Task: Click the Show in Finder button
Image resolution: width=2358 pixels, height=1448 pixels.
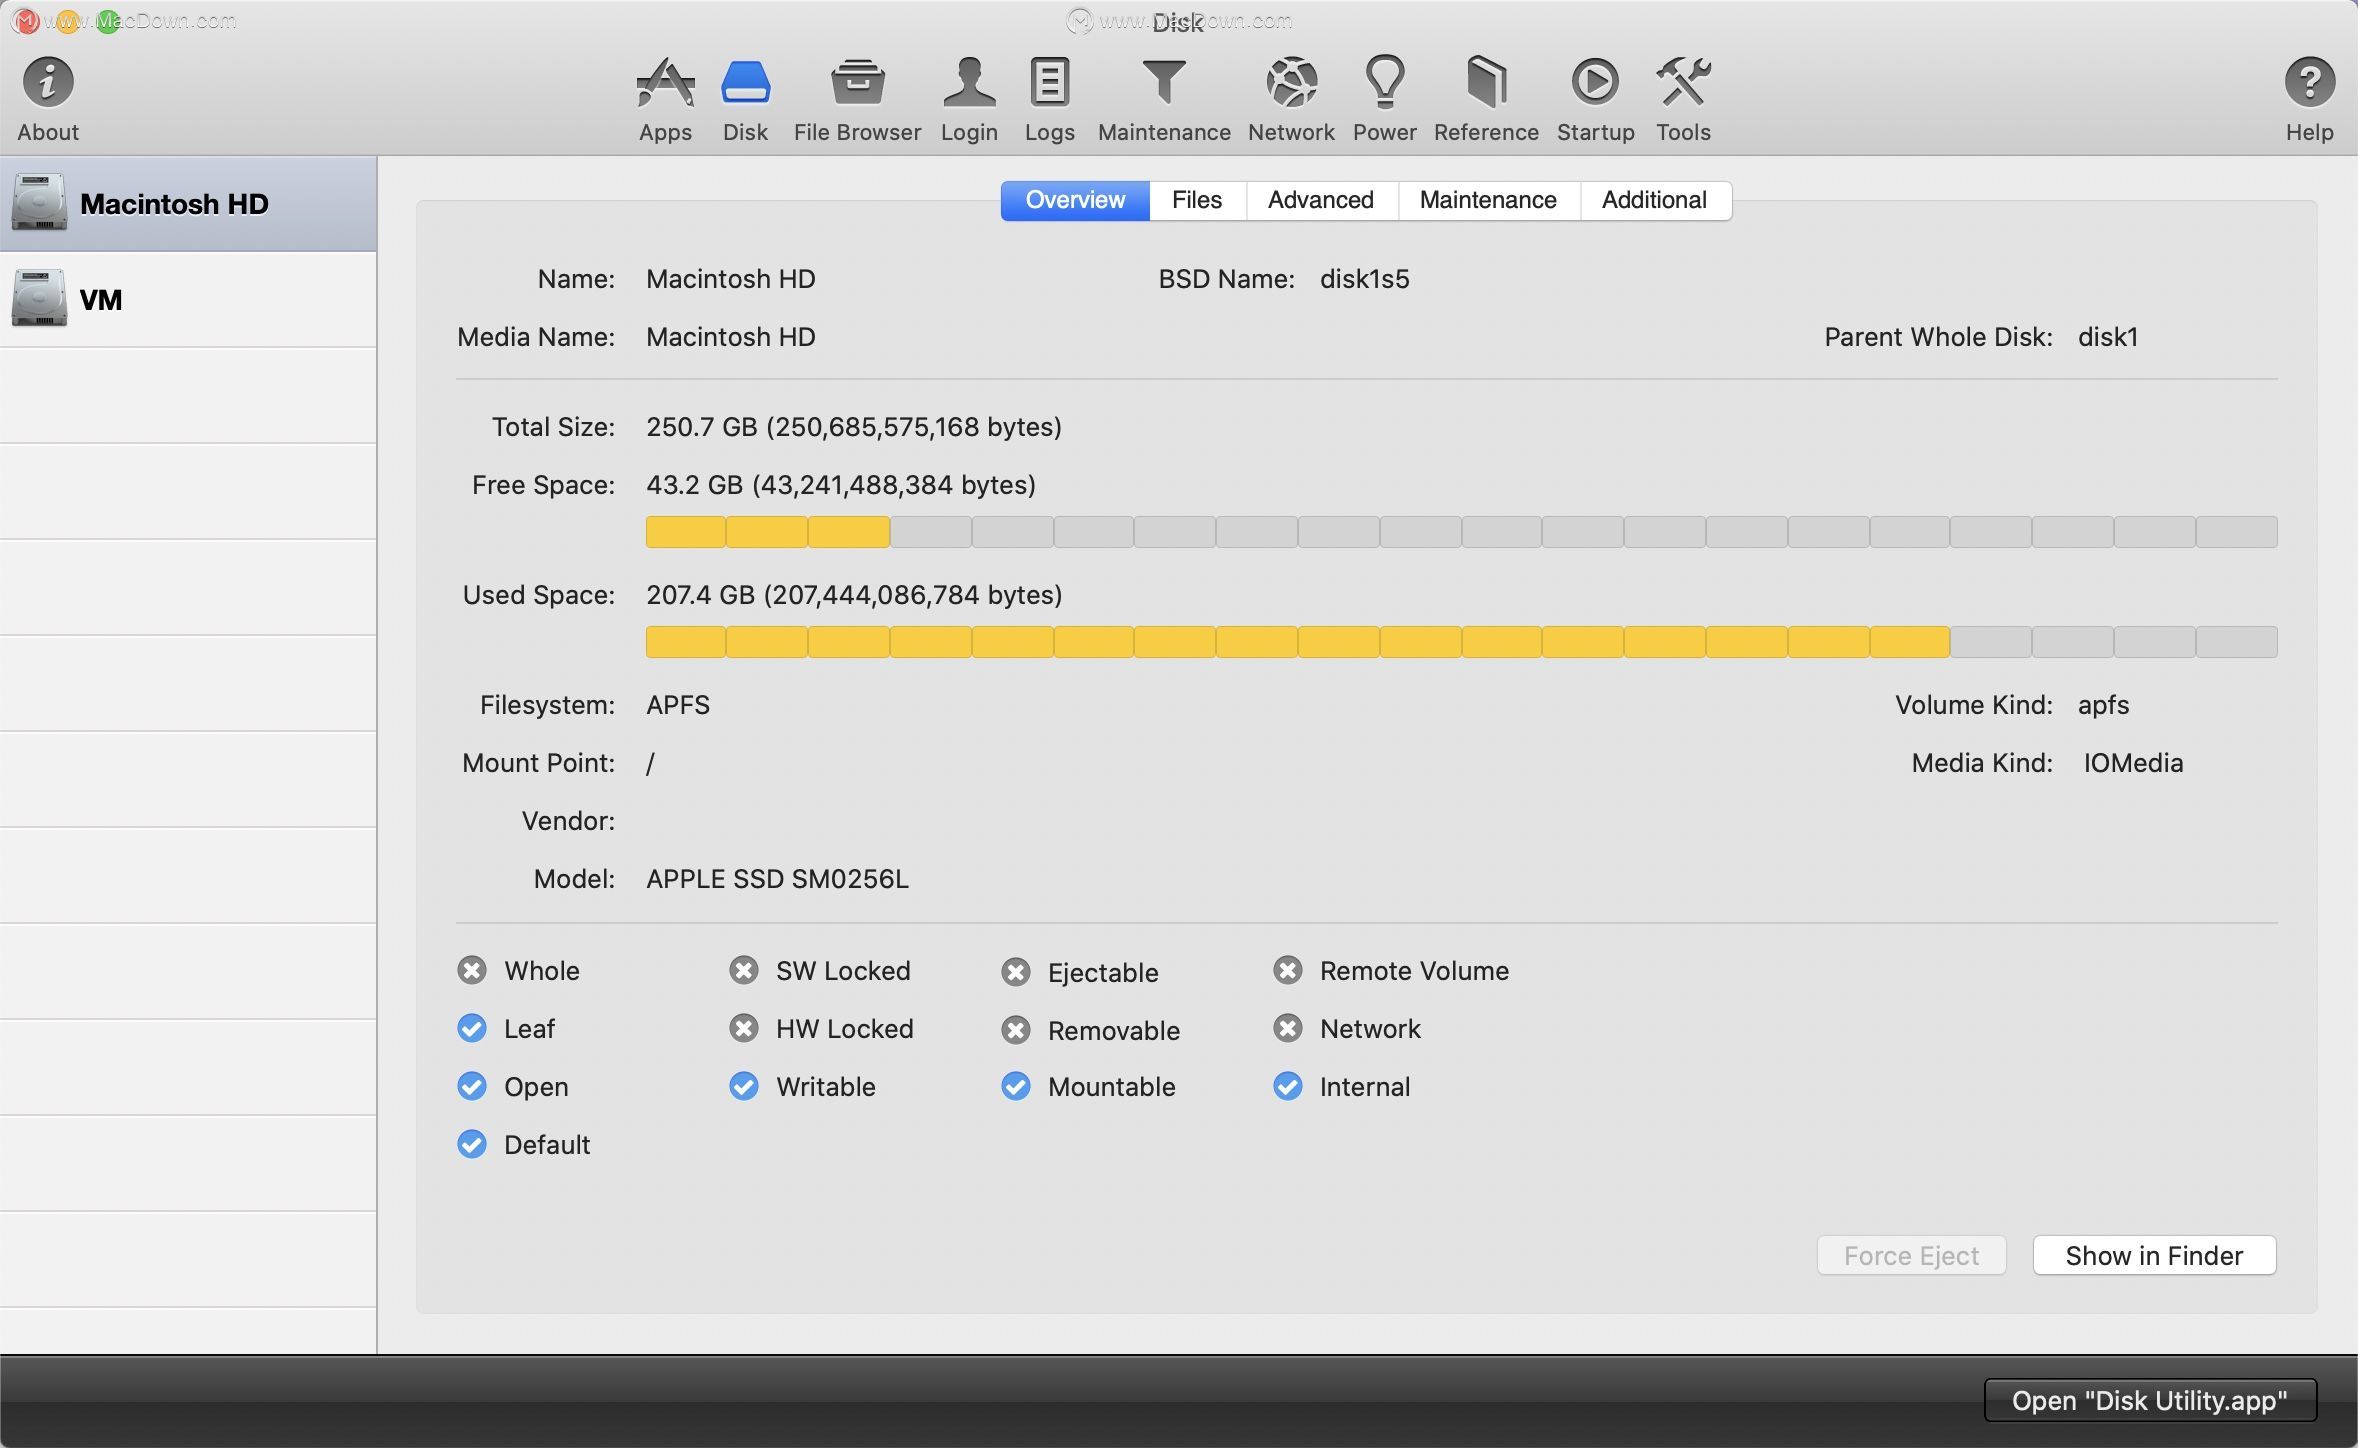Action: 2154,1255
